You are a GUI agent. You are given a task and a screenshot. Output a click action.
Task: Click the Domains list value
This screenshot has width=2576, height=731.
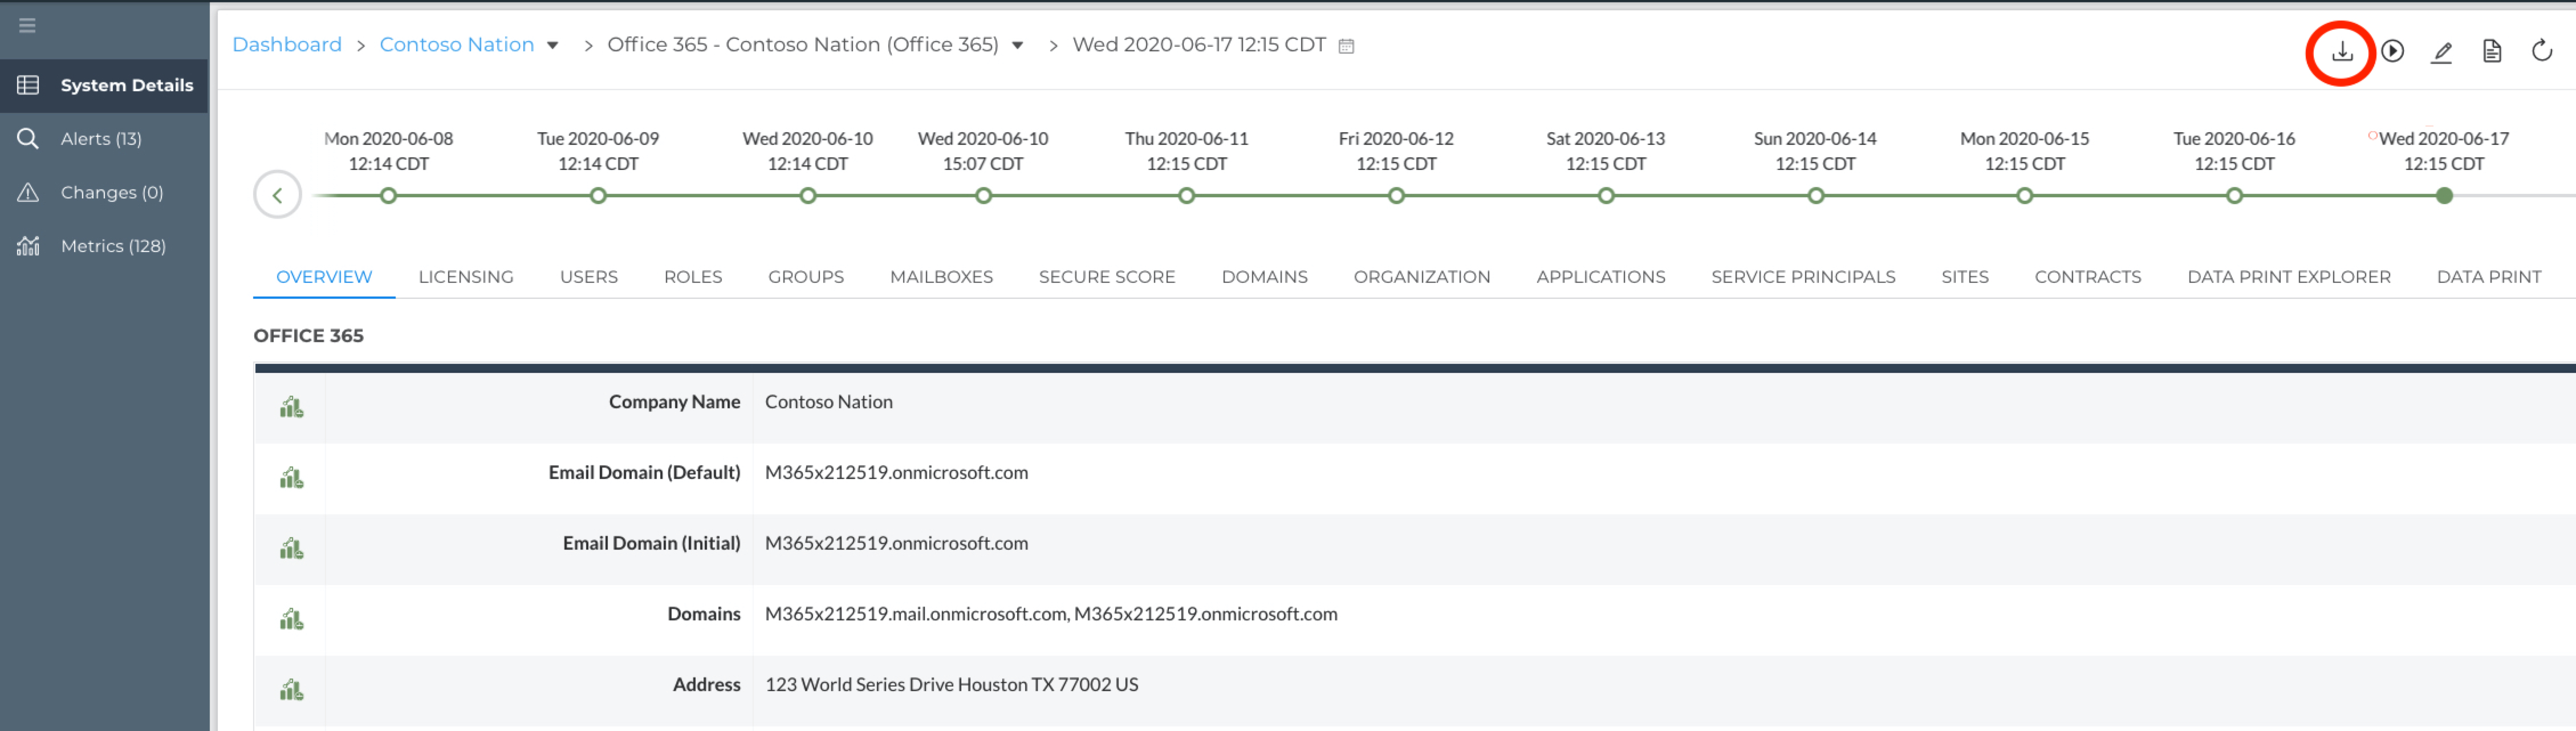tap(1051, 614)
